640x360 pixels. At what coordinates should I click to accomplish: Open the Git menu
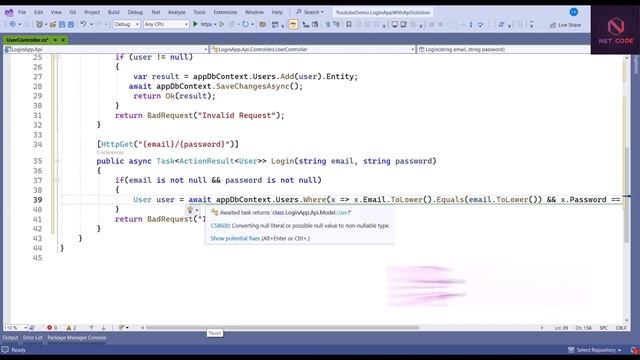tap(73, 12)
